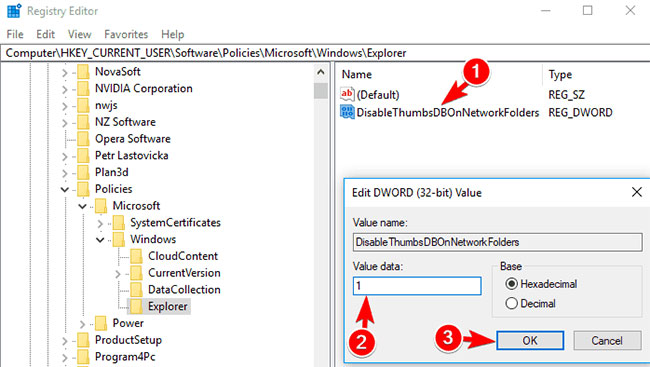The image size is (650, 367).
Task: Click the NVIDIA Corporation folder icon
Action: 83,88
